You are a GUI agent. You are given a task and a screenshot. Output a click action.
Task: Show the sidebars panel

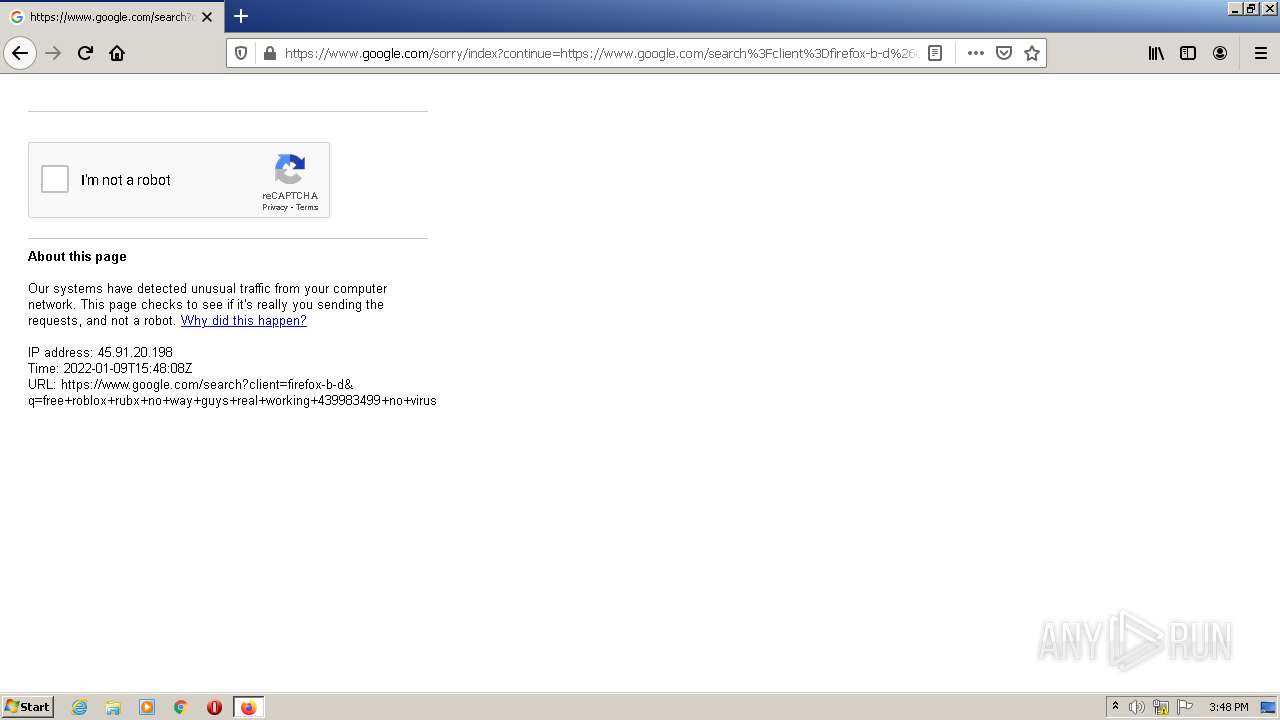point(1188,53)
